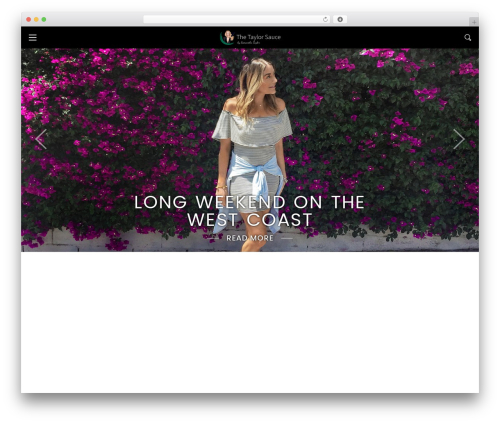This screenshot has width=500, height=423.
Task: Click the browser reload icon
Action: (325, 20)
